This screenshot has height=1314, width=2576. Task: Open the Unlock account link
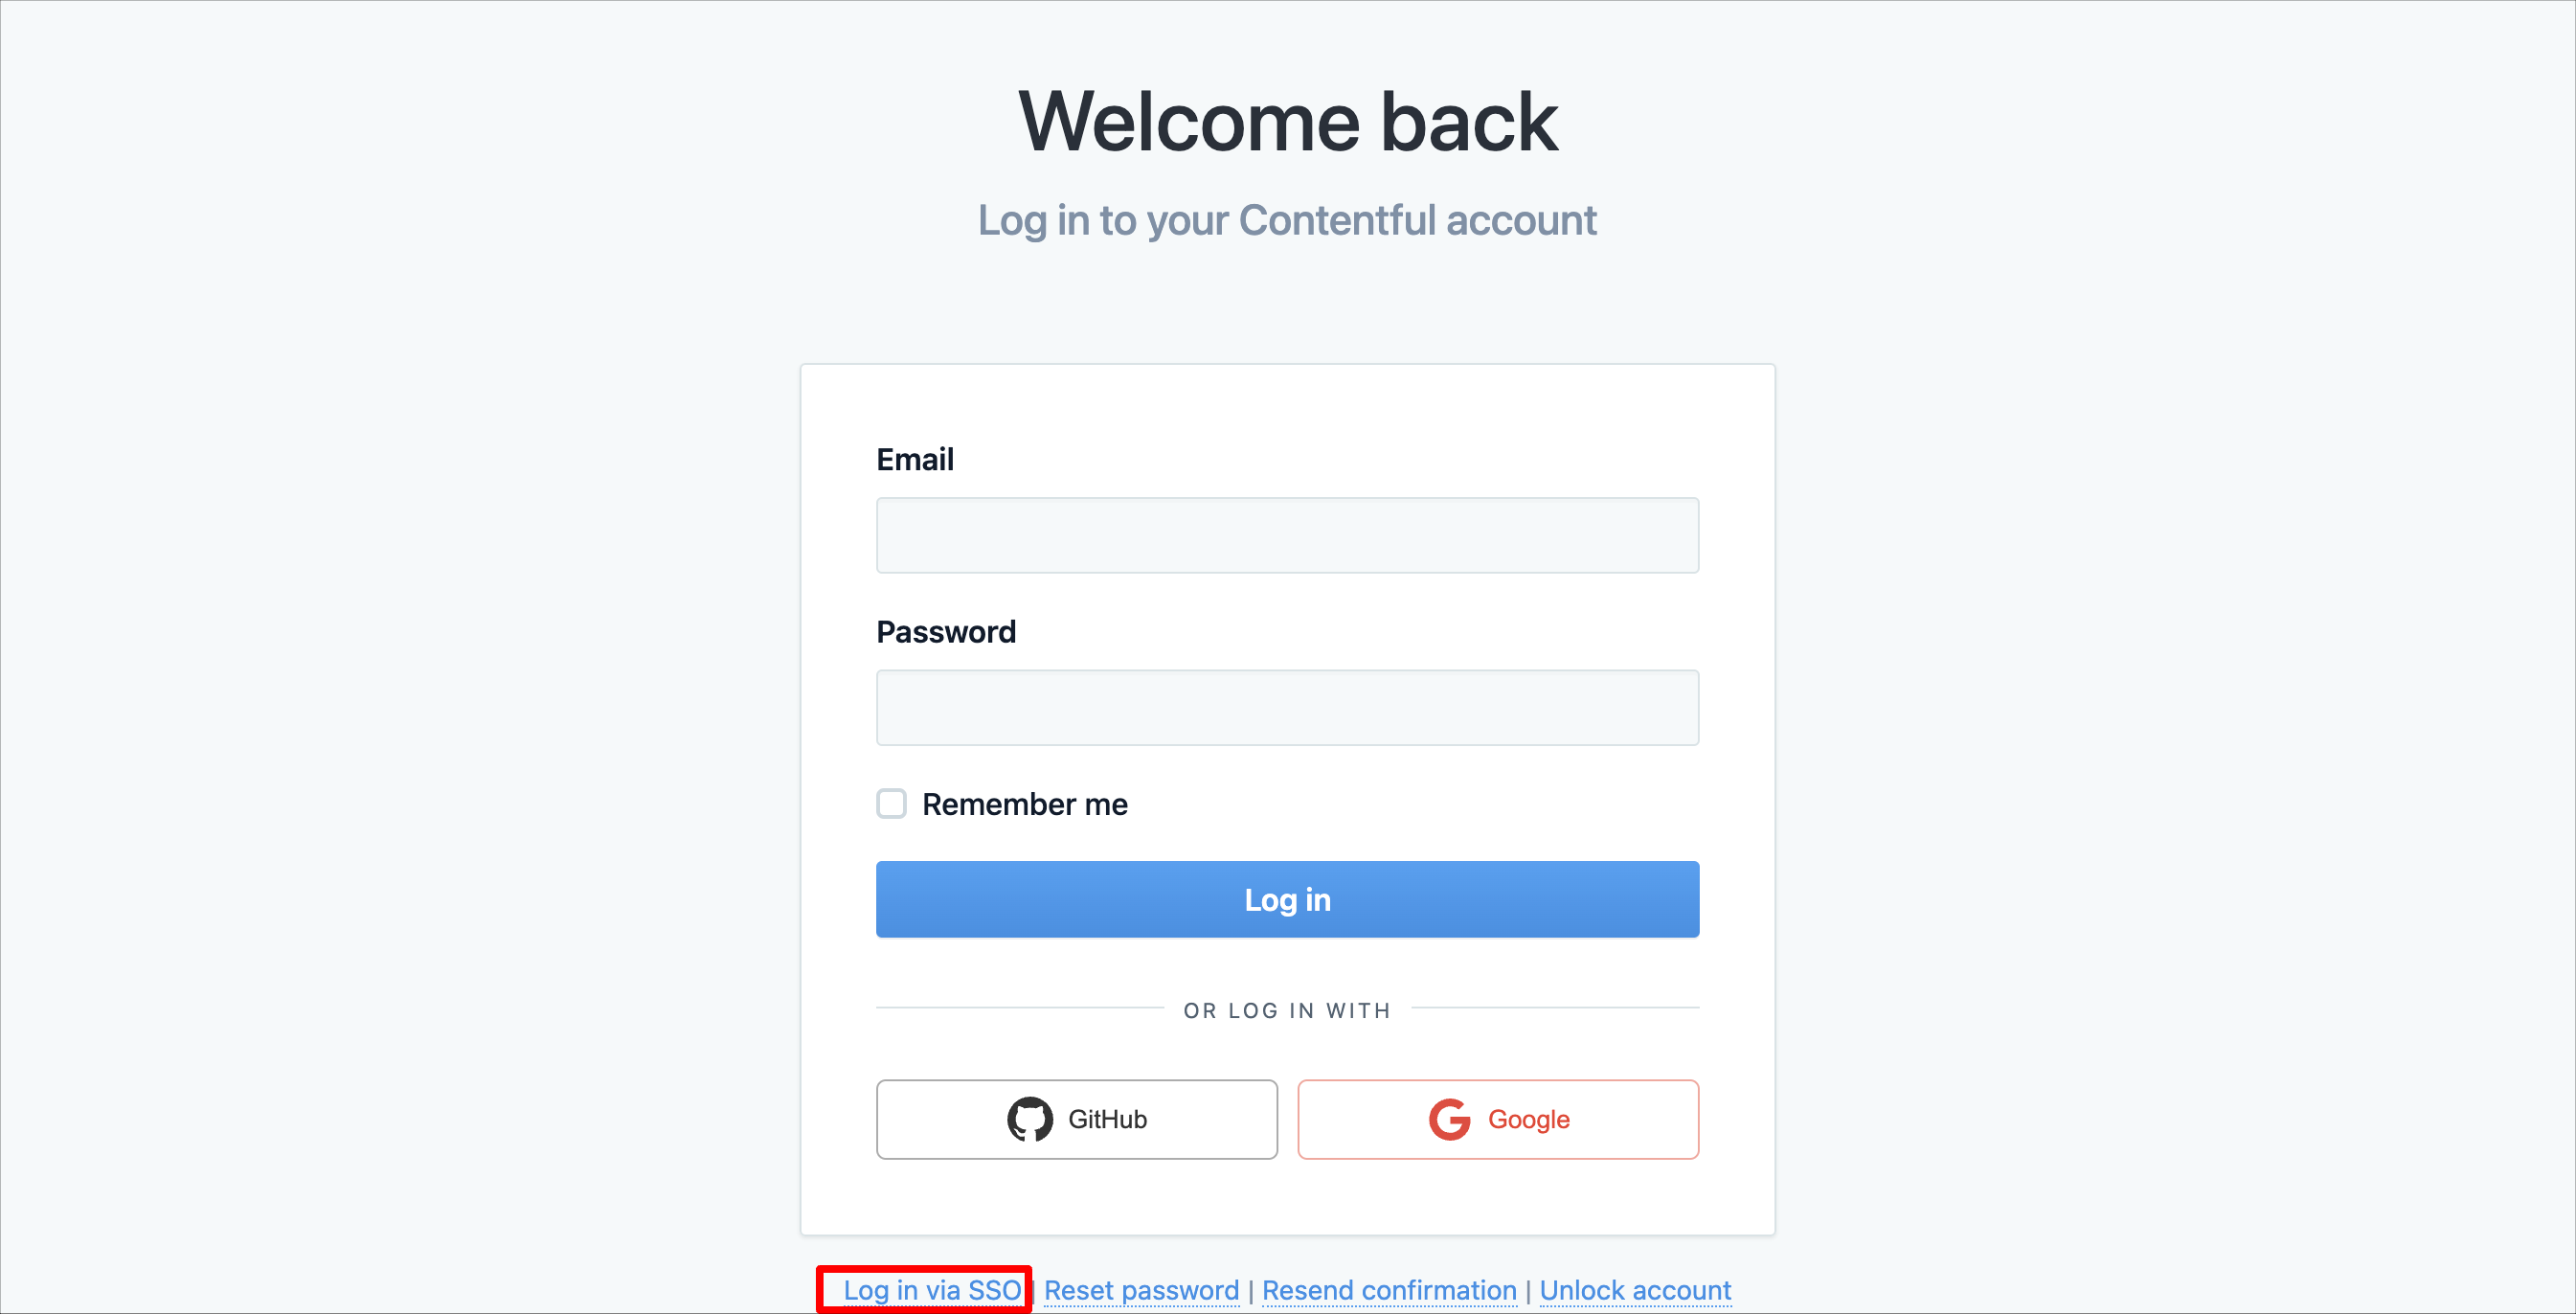pyautogui.click(x=1635, y=1290)
